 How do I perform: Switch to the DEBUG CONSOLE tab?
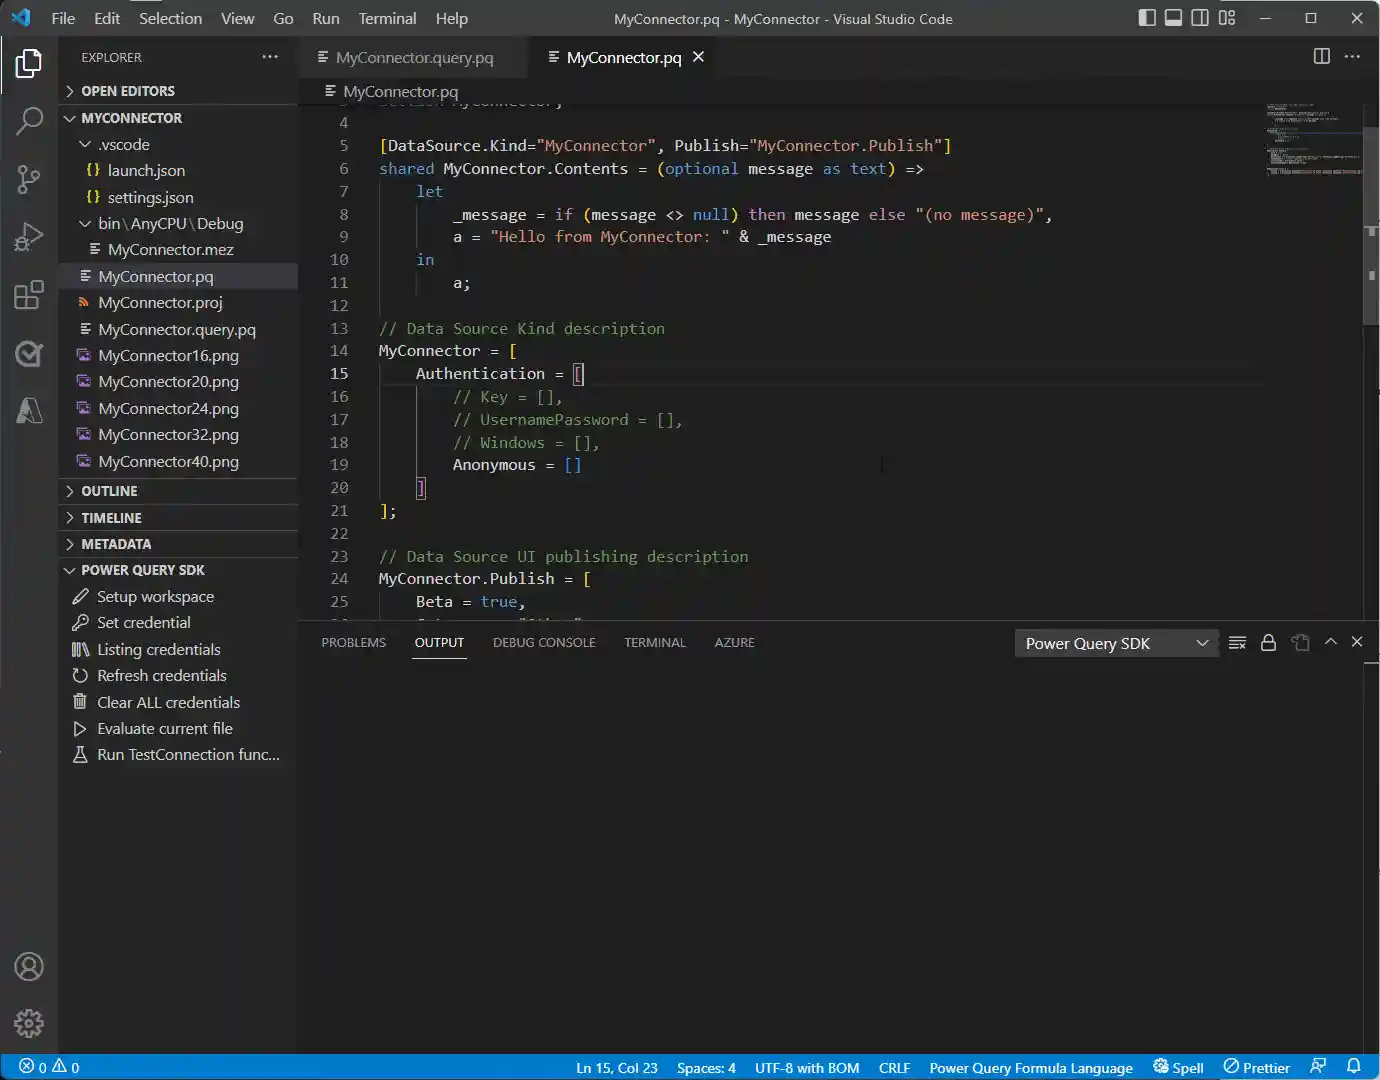[x=543, y=642]
